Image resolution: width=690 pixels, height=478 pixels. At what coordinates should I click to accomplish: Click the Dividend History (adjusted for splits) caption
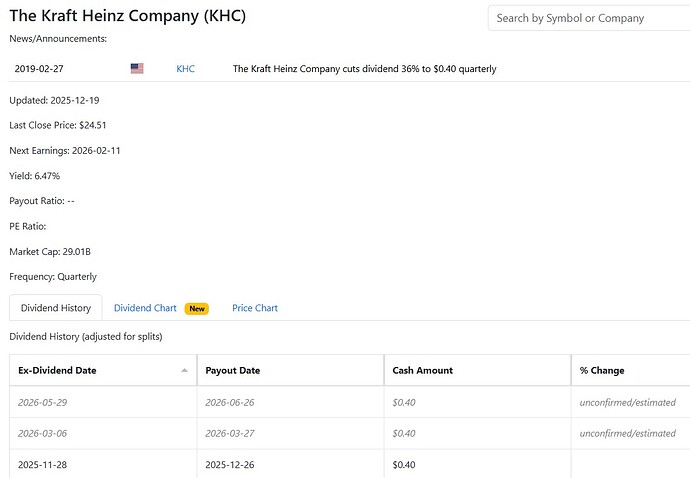(86, 337)
